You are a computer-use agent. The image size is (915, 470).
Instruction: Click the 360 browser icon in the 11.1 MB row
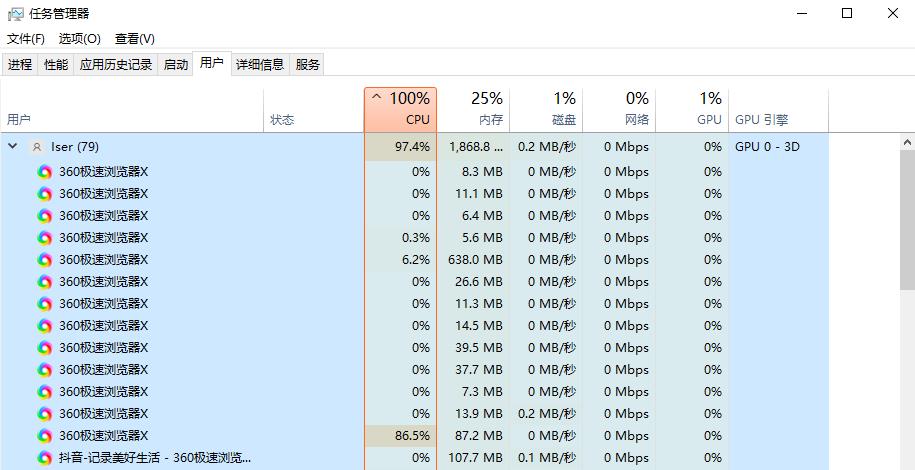pos(44,194)
